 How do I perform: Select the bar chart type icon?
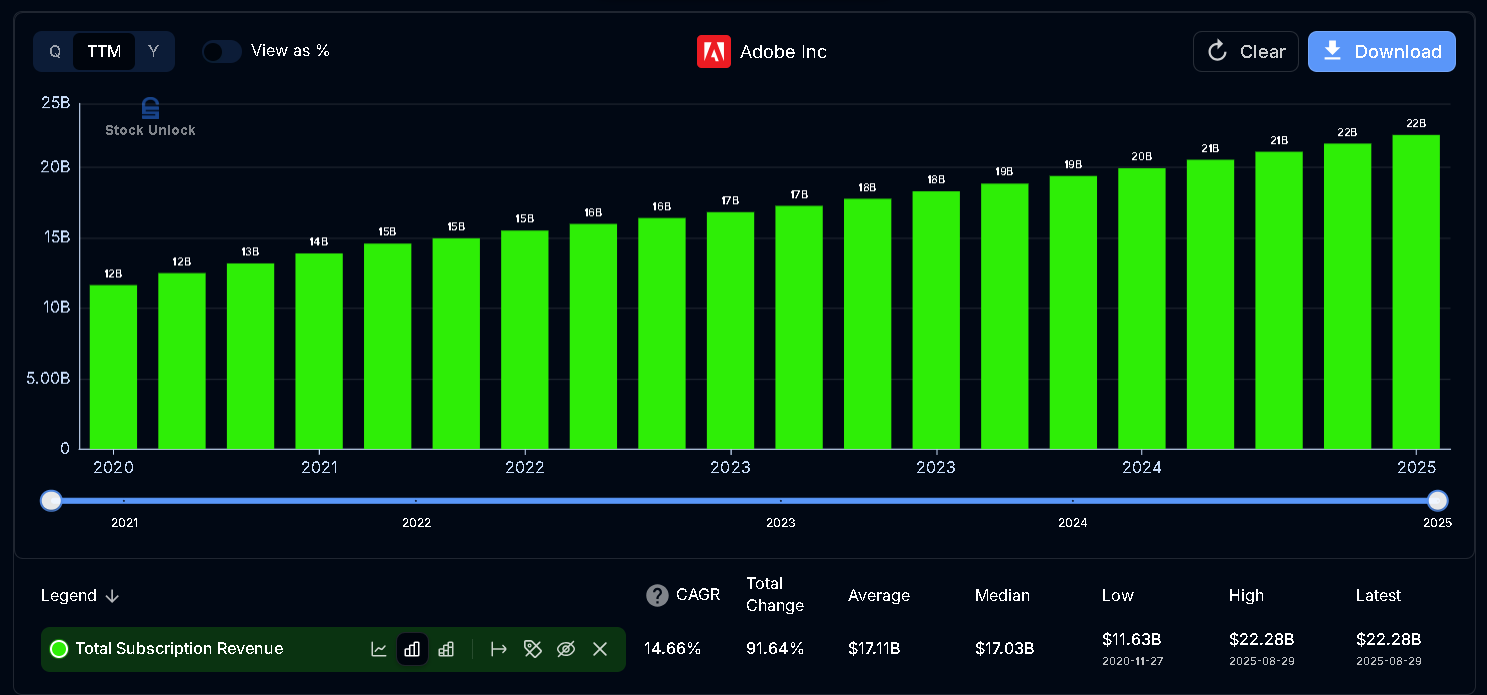click(x=412, y=649)
